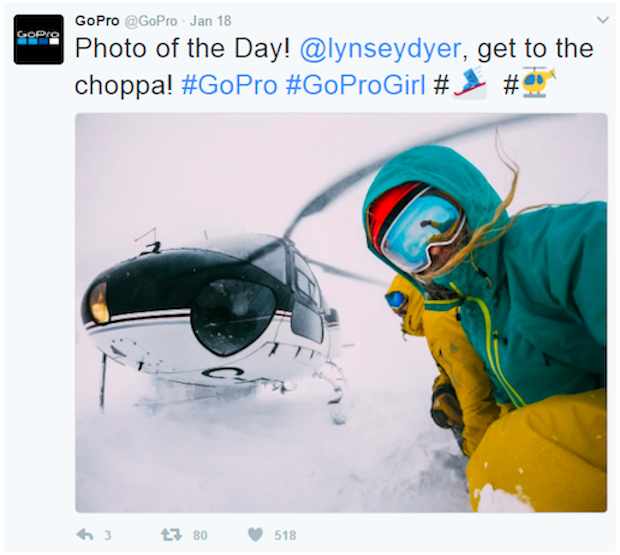
Task: Retweet using the retweet arrows icon
Action: point(171,535)
